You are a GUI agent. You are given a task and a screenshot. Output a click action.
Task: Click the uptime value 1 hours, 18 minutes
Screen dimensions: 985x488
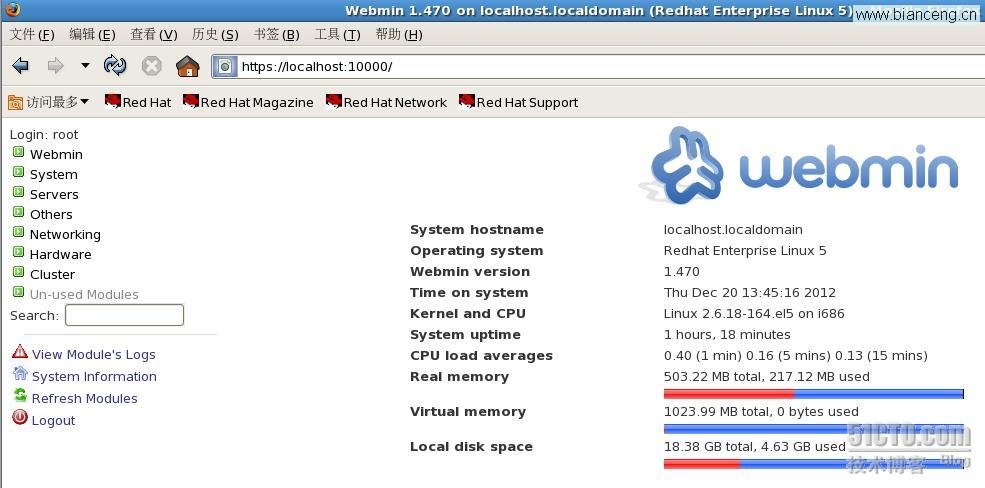pos(727,335)
